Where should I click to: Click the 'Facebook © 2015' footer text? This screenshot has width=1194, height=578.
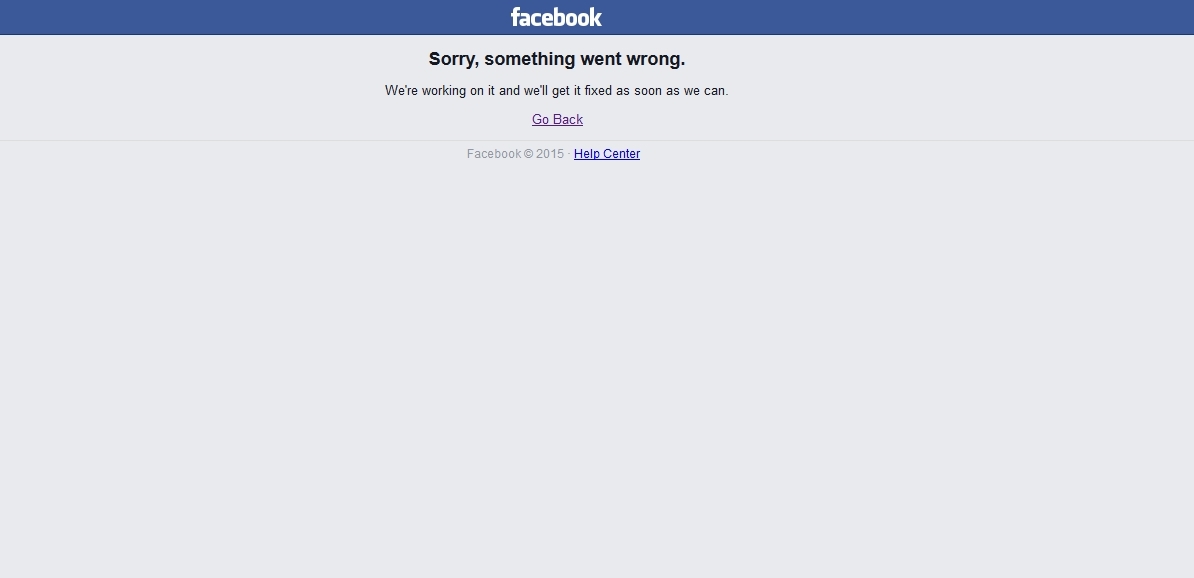point(516,154)
